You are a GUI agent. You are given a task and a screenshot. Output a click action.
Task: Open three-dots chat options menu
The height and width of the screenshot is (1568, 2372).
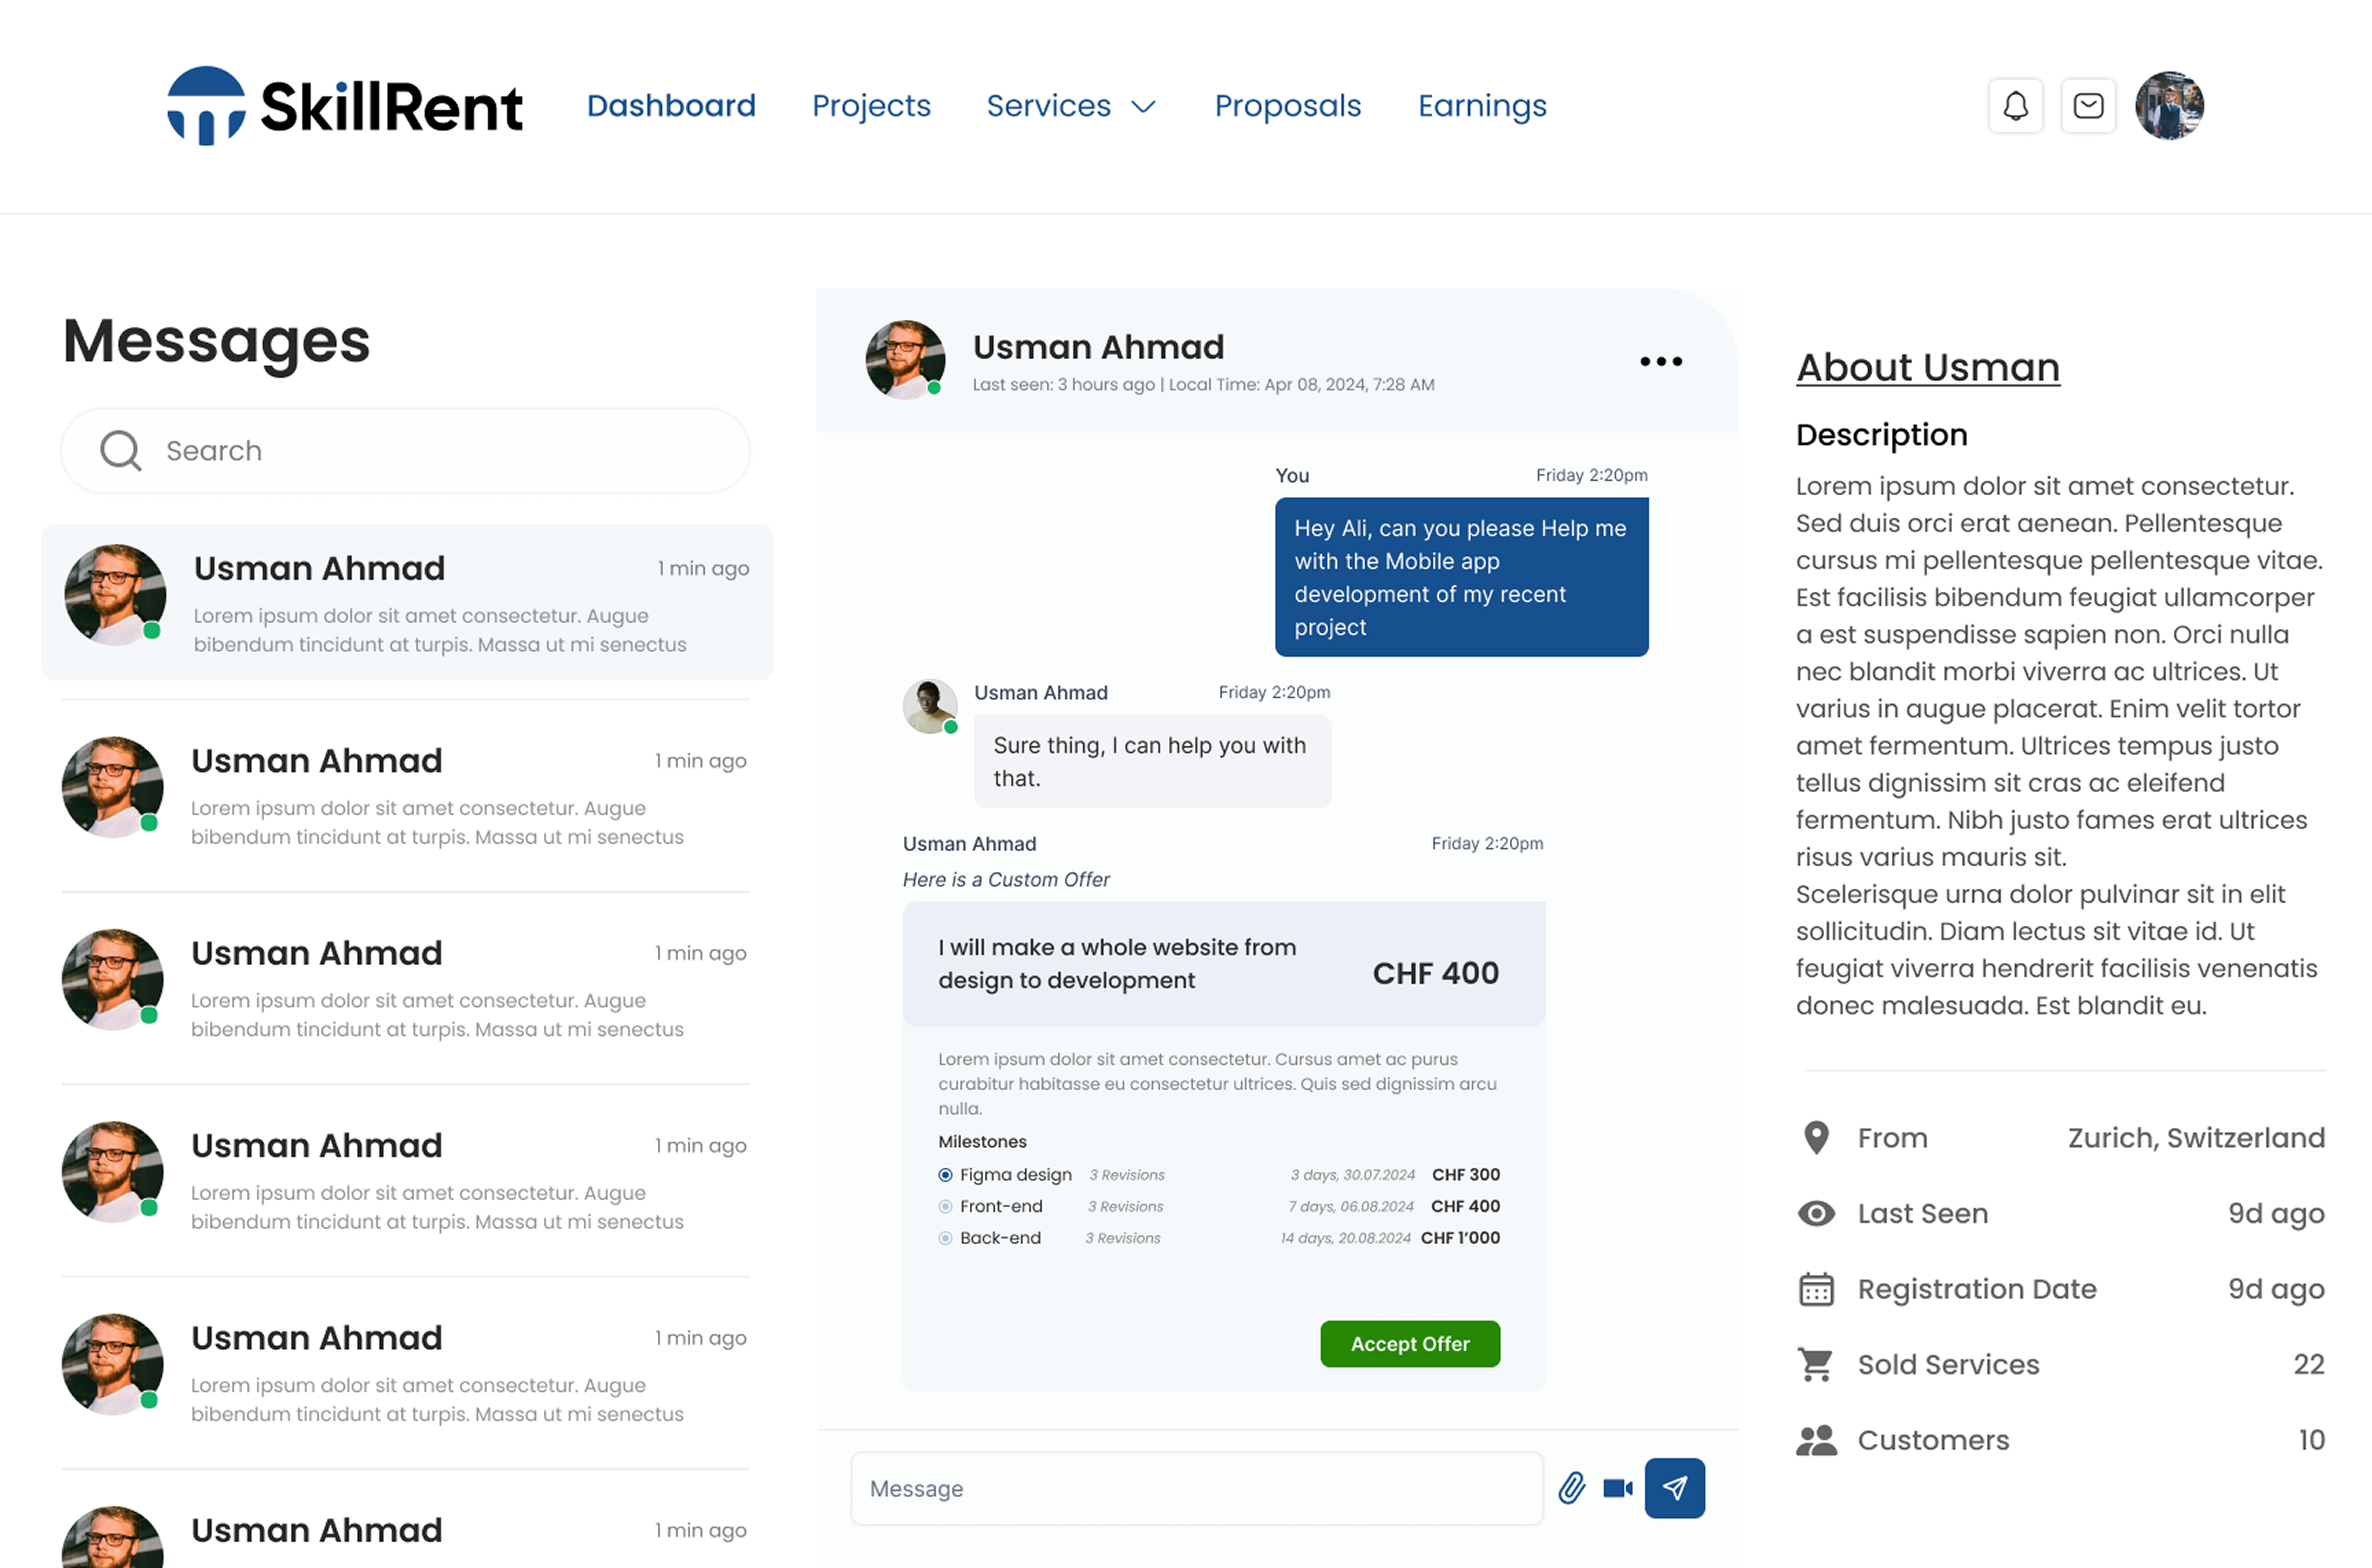[x=1660, y=361]
